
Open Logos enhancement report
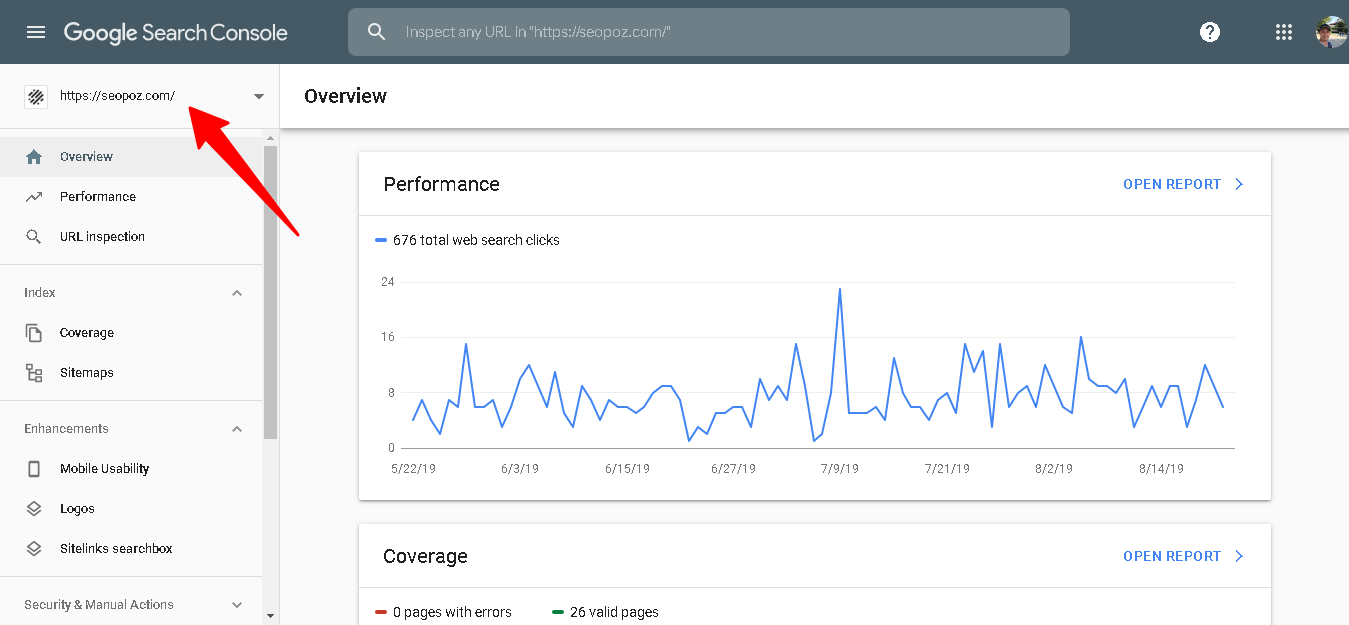pyautogui.click(x=131, y=509)
